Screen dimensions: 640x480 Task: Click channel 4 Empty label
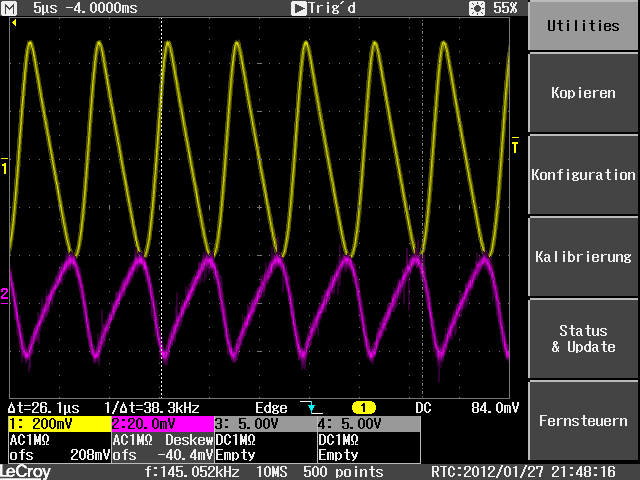[338, 455]
